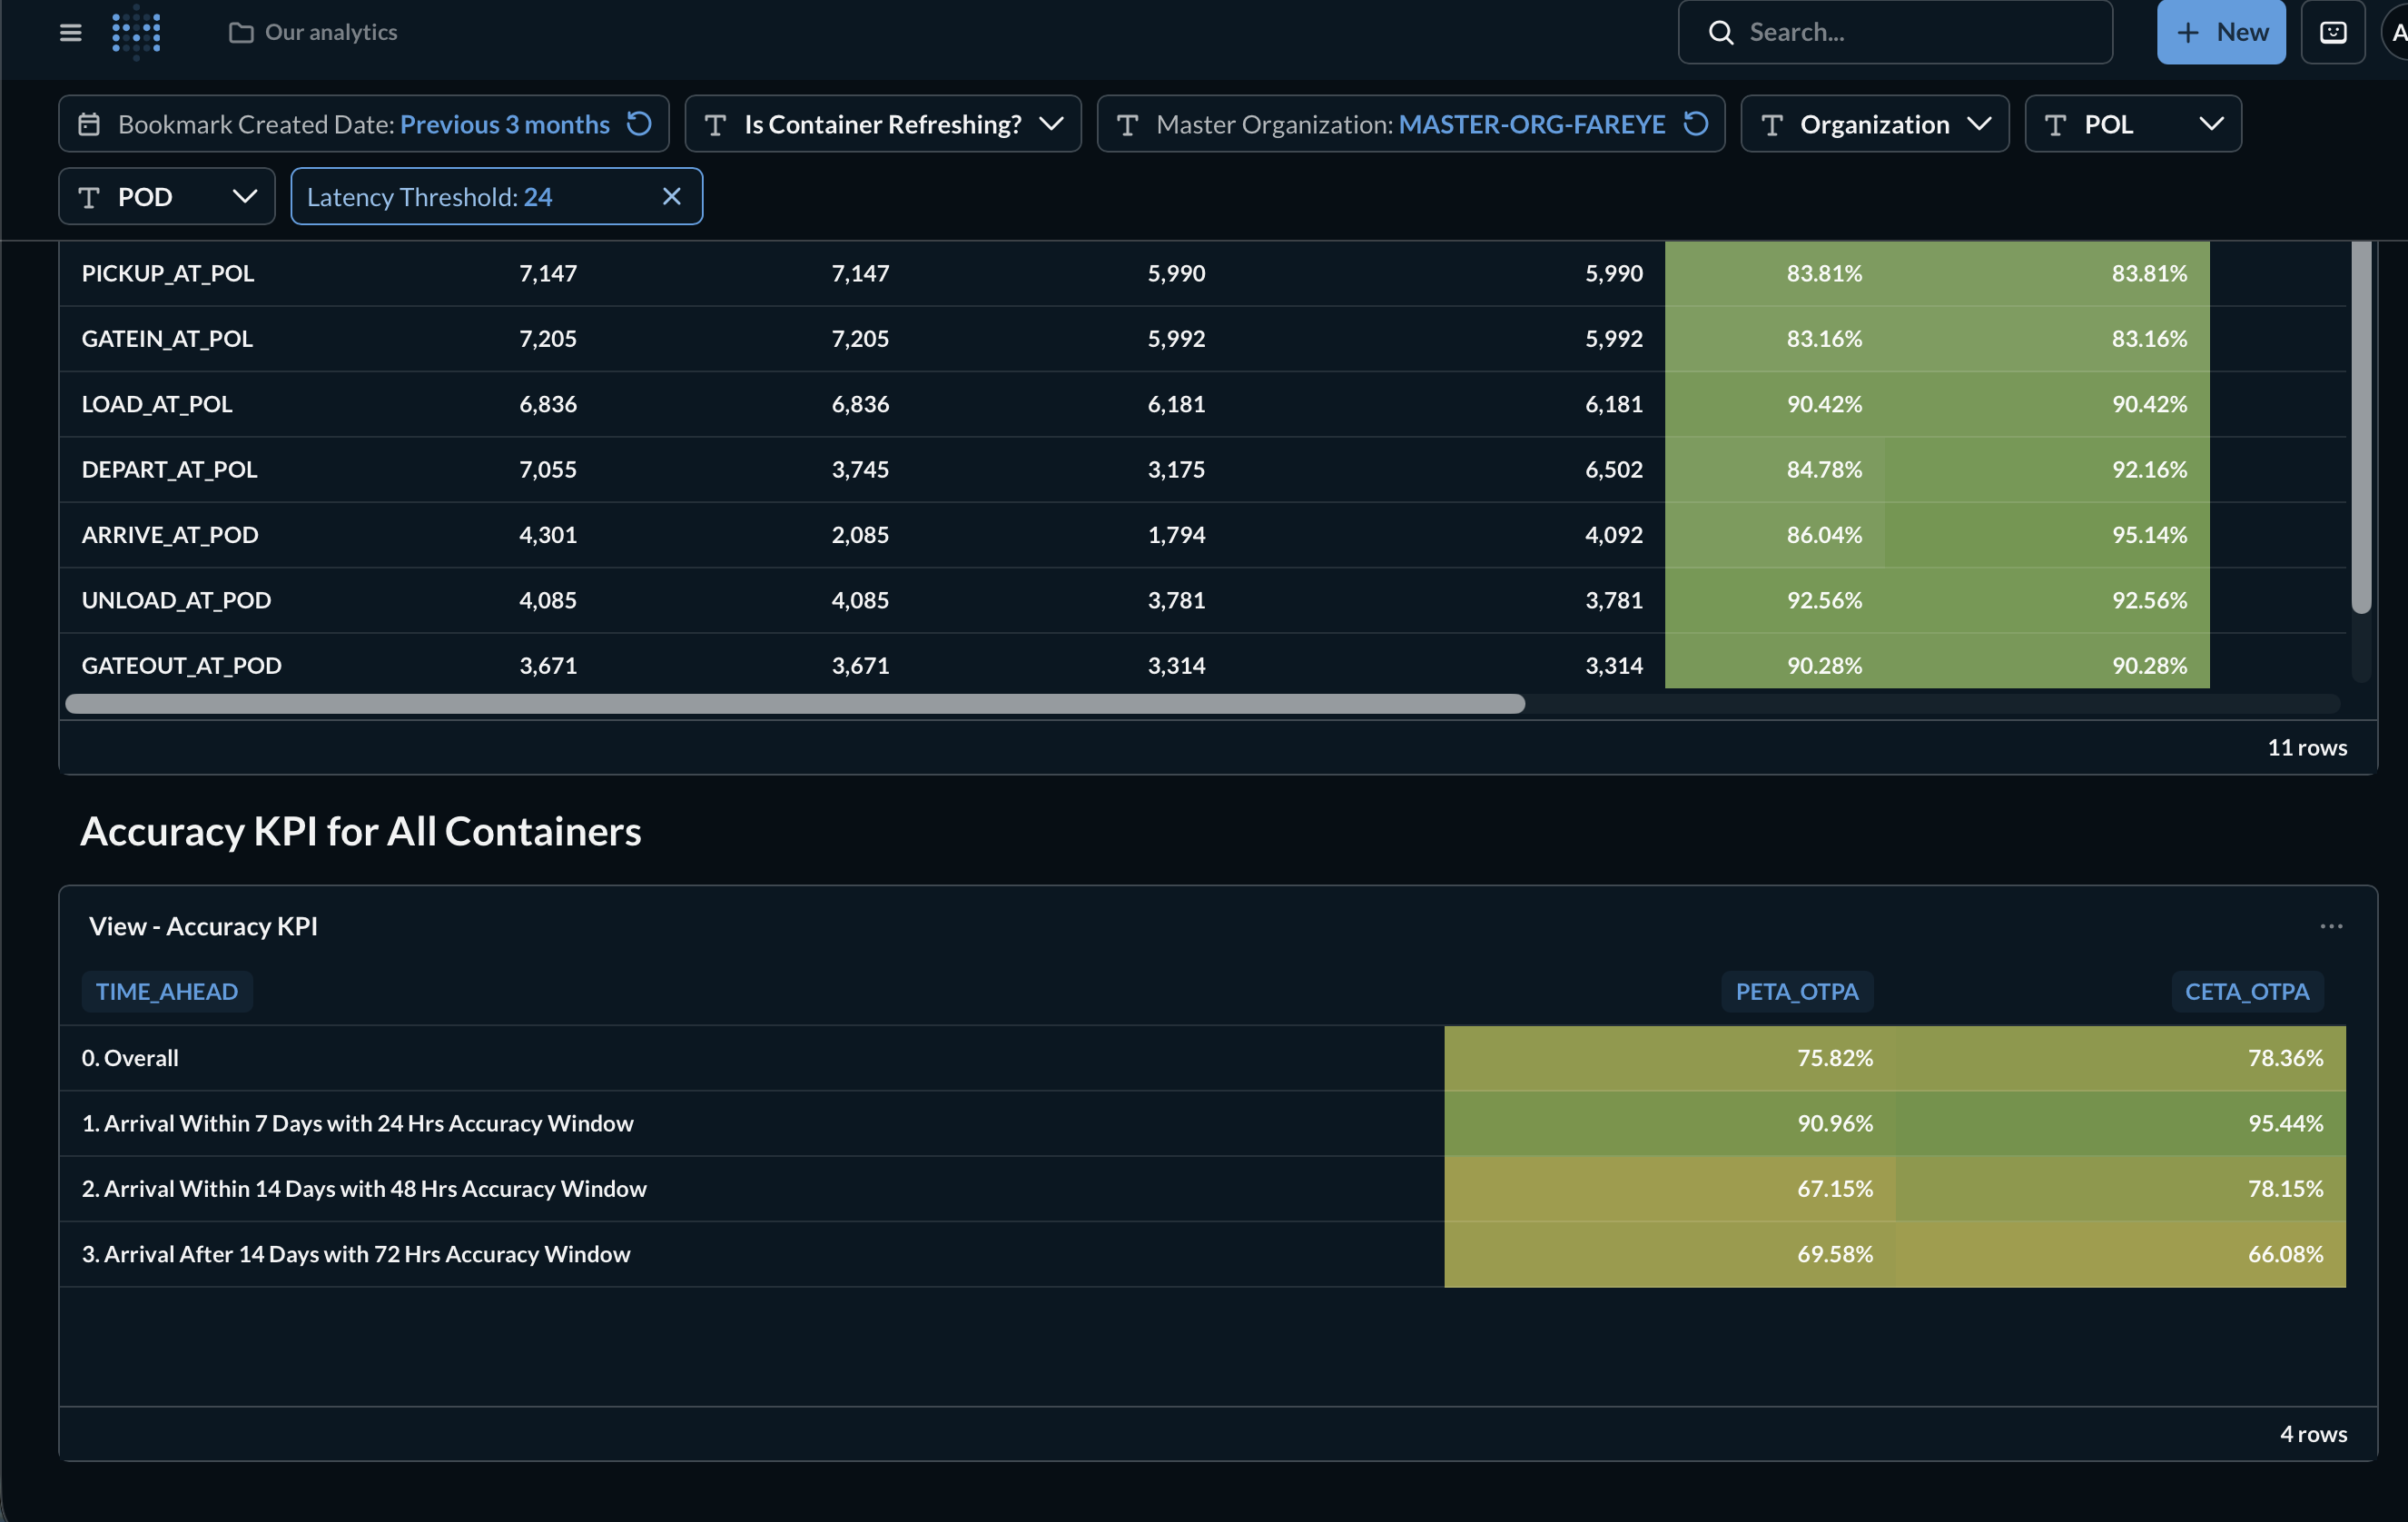Viewport: 2408px width, 1522px height.
Task: Expand the Organization filter dropdown
Action: tap(1875, 124)
